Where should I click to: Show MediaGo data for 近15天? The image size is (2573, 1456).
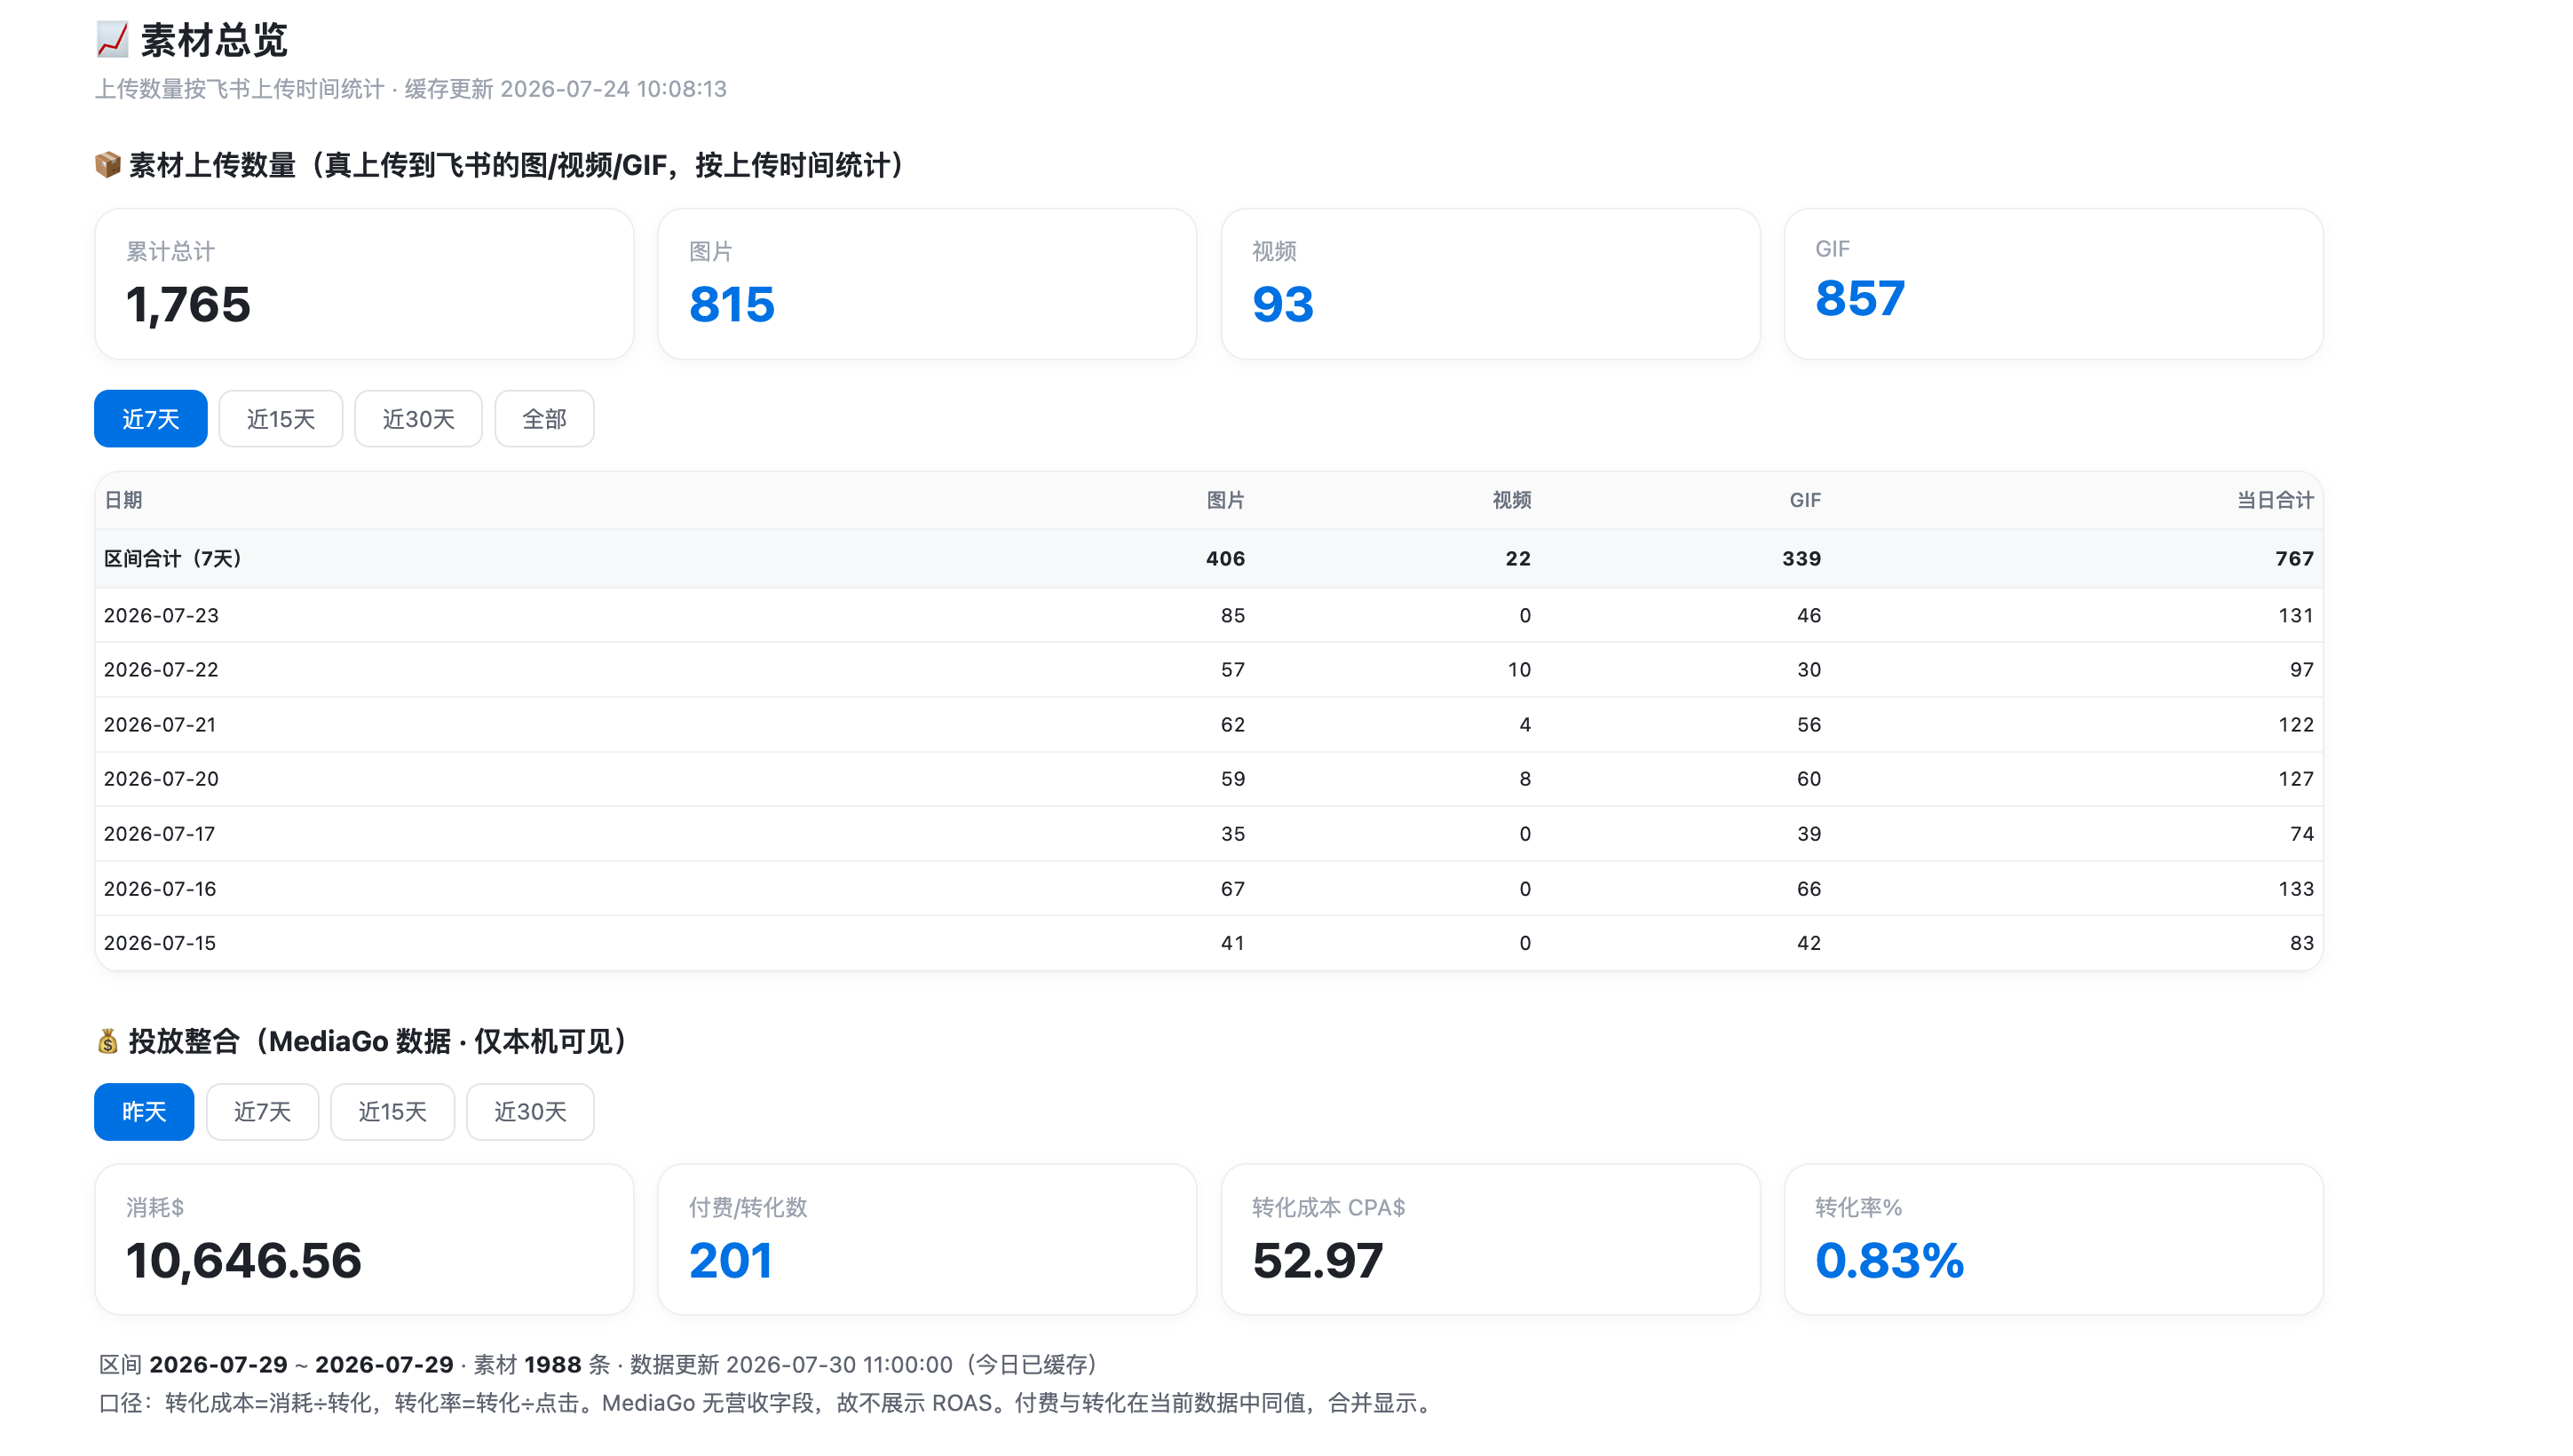[393, 1112]
